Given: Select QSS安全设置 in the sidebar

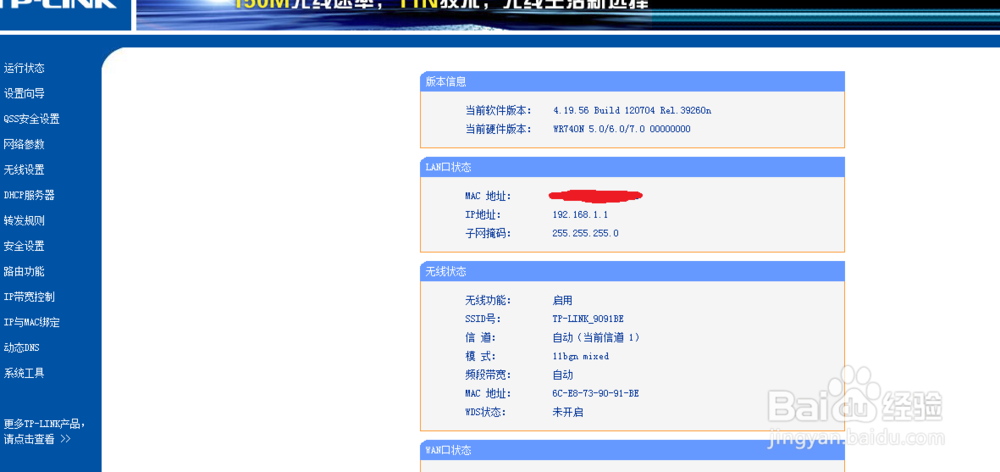Looking at the screenshot, I should point(32,119).
